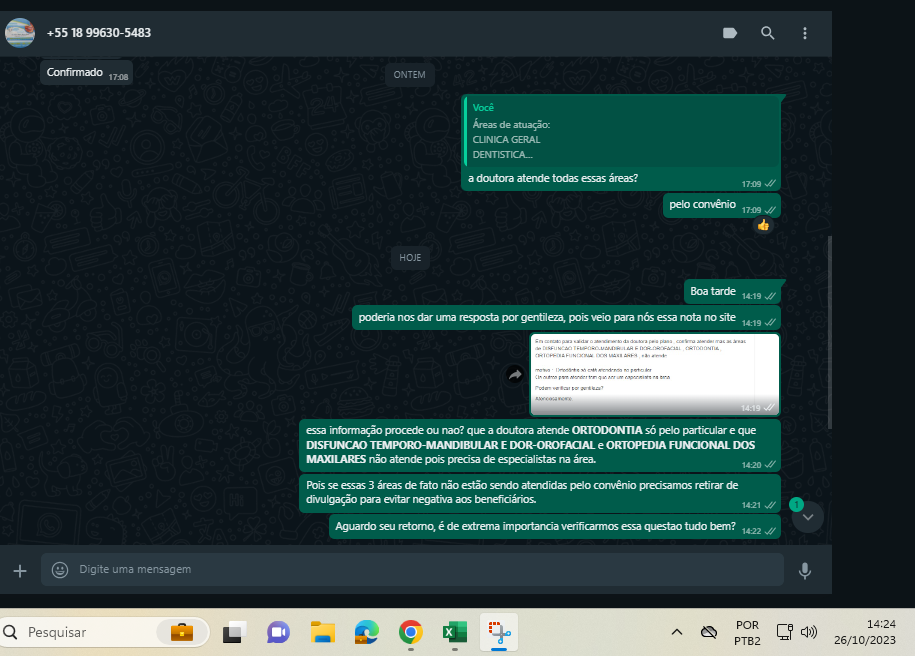Switch the POR PTB2 keyboard language
Viewport: 915px width, 656px height.
747,632
